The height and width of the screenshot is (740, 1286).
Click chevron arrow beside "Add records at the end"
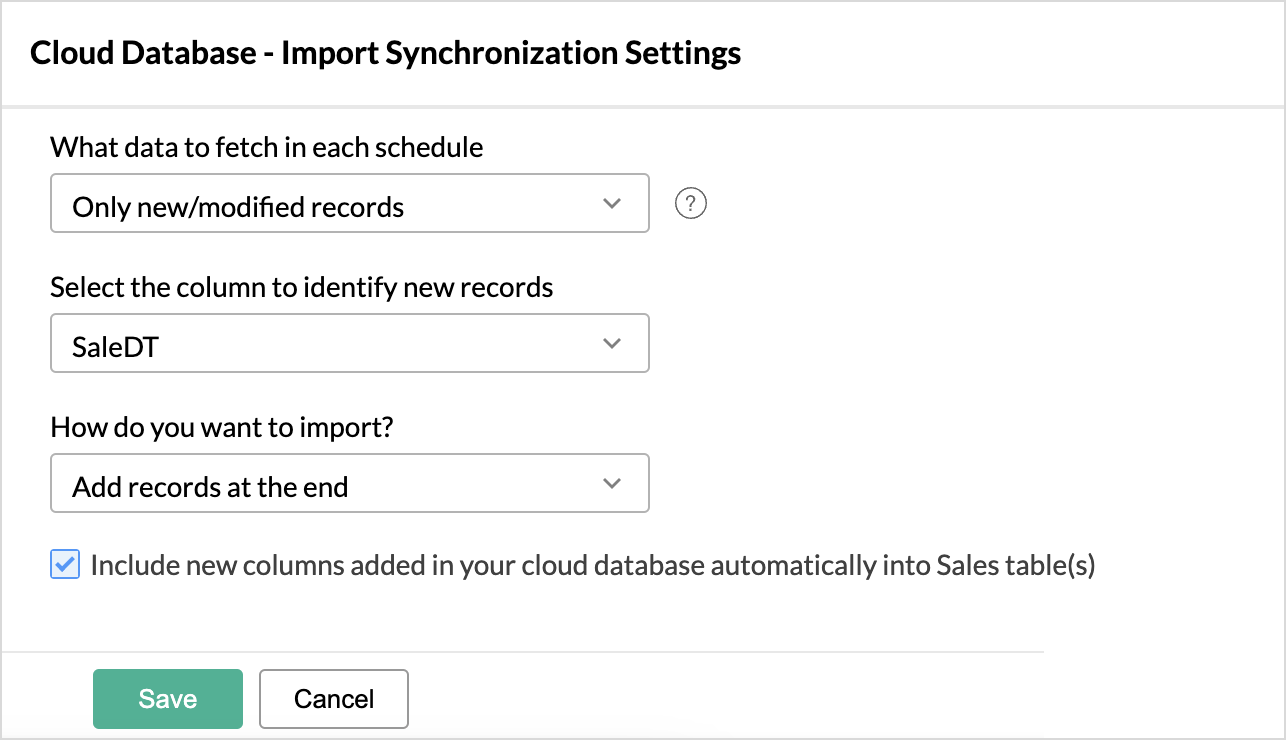point(613,484)
